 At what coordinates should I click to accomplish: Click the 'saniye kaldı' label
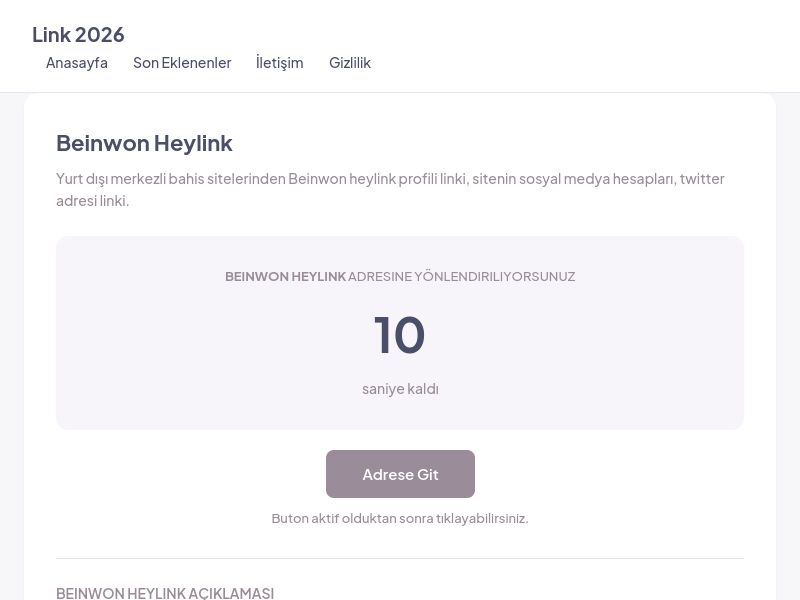[400, 389]
